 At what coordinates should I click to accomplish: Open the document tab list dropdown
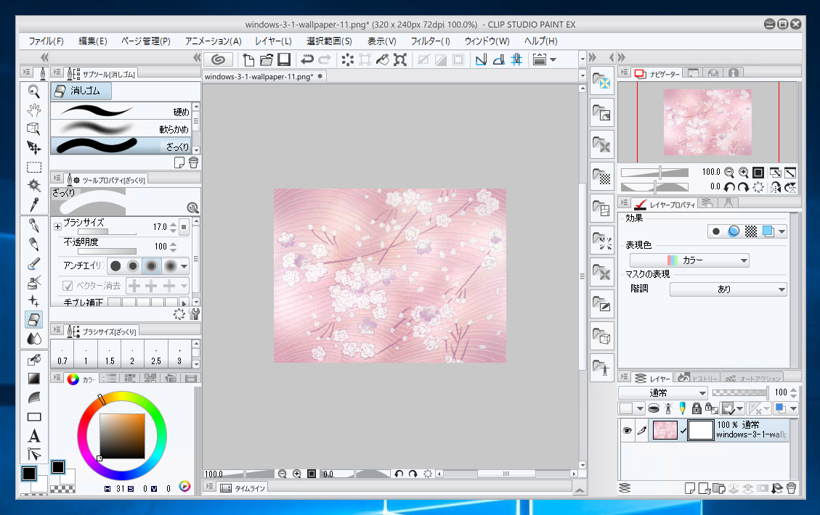583,76
